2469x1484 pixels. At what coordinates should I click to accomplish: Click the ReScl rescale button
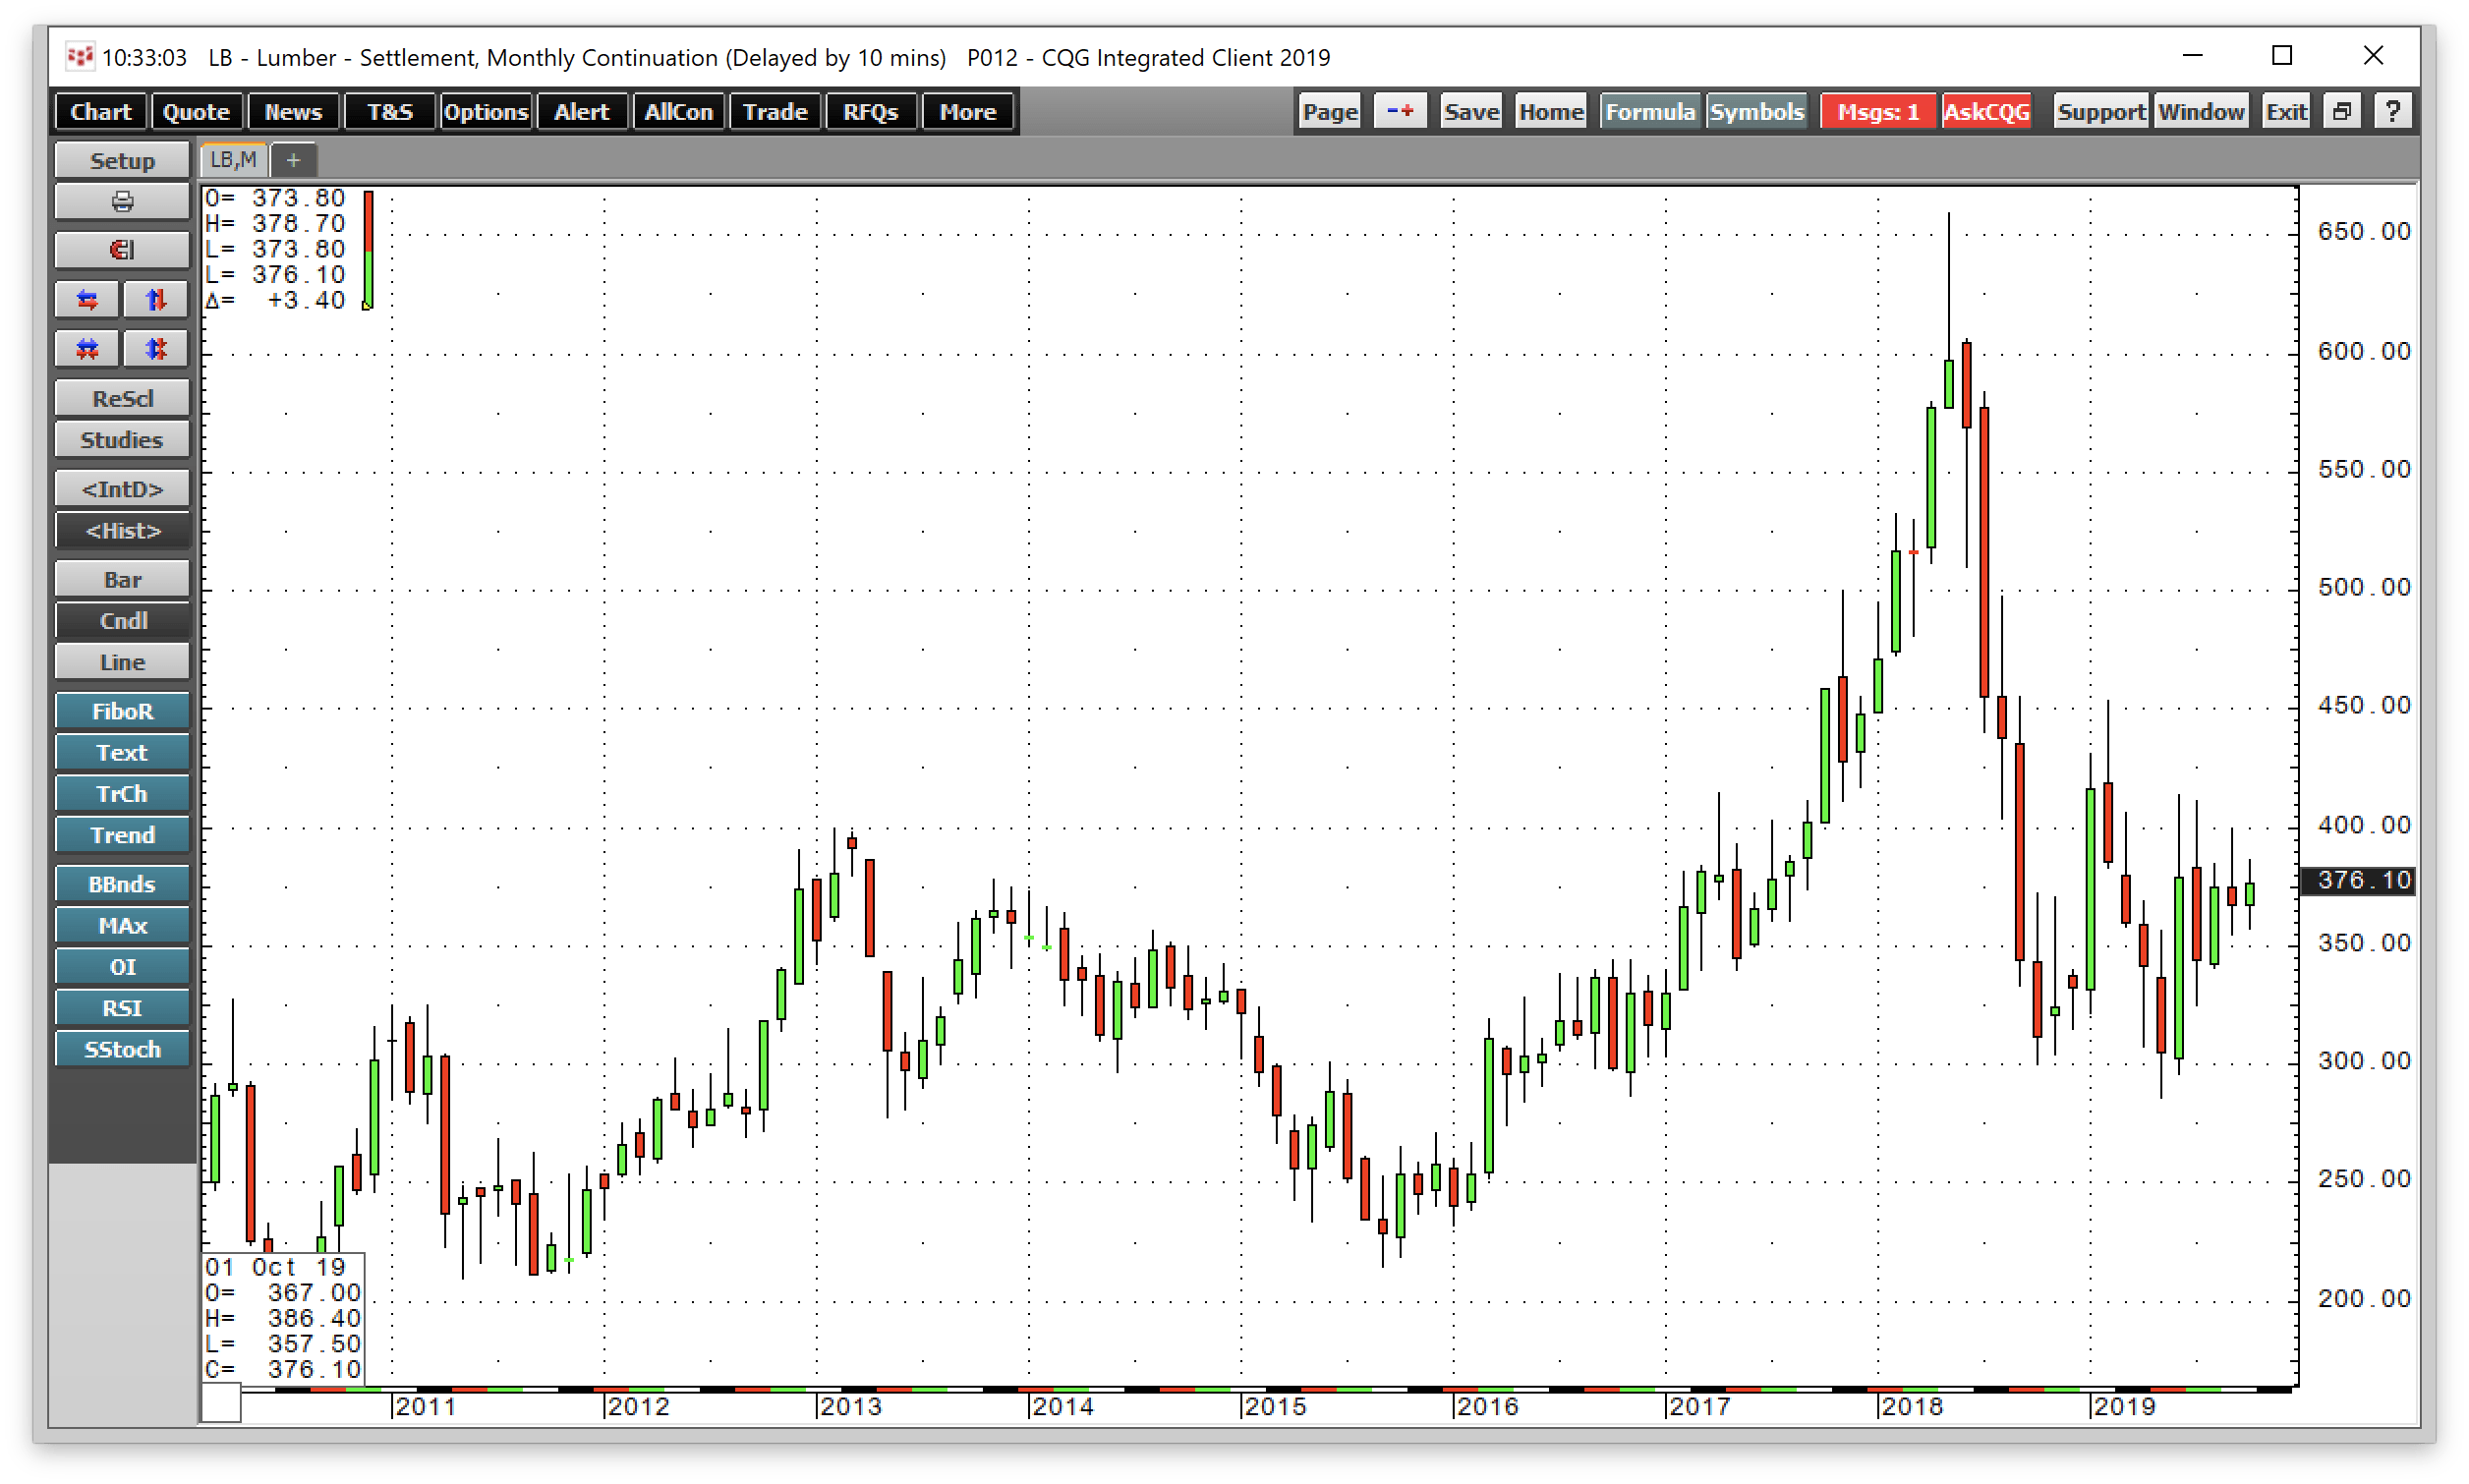pos(122,398)
